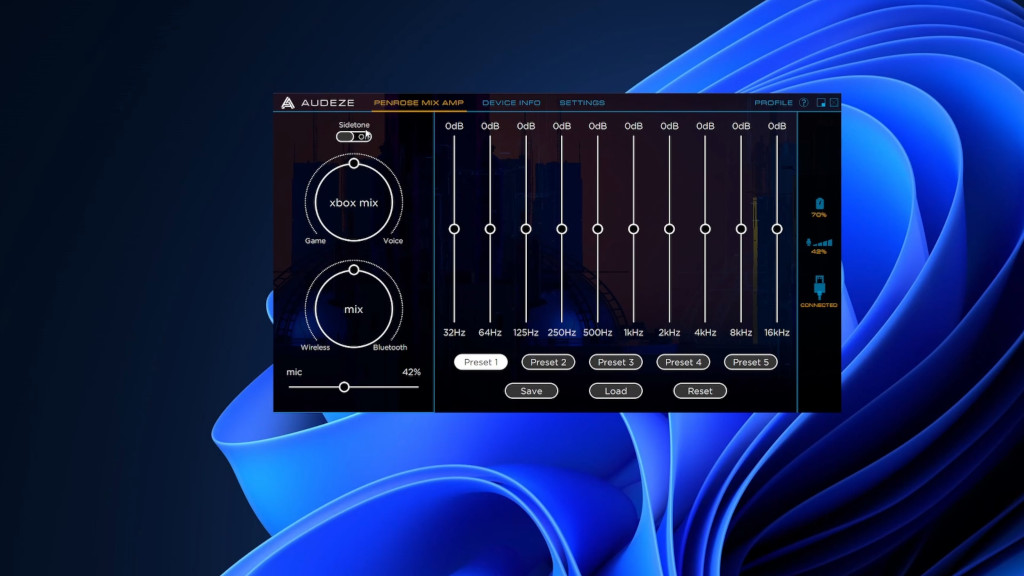The image size is (1024, 576).
Task: Toggle the Sidetone switch
Action: pos(354,136)
